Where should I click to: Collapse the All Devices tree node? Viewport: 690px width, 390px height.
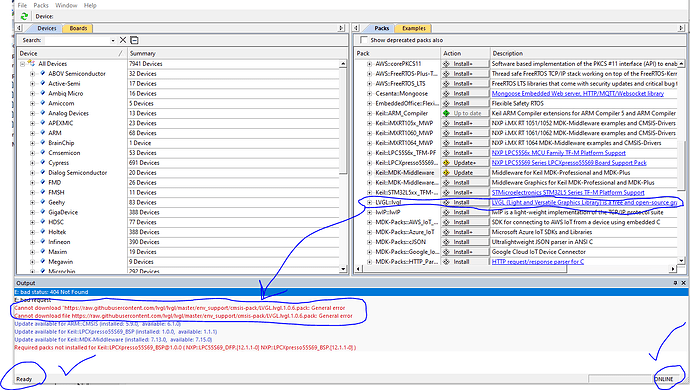click(x=22, y=64)
